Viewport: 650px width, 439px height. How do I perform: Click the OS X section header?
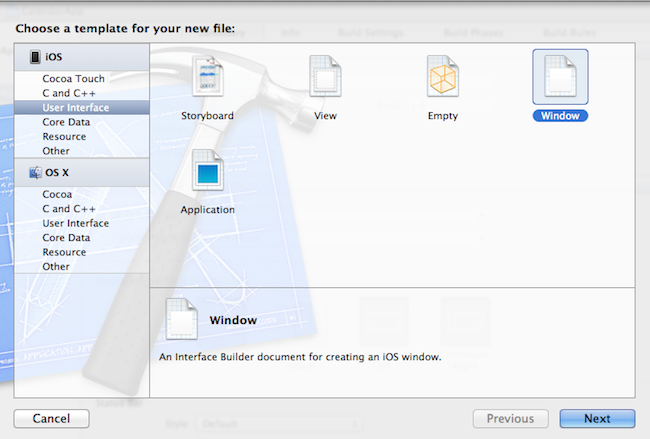pyautogui.click(x=82, y=172)
